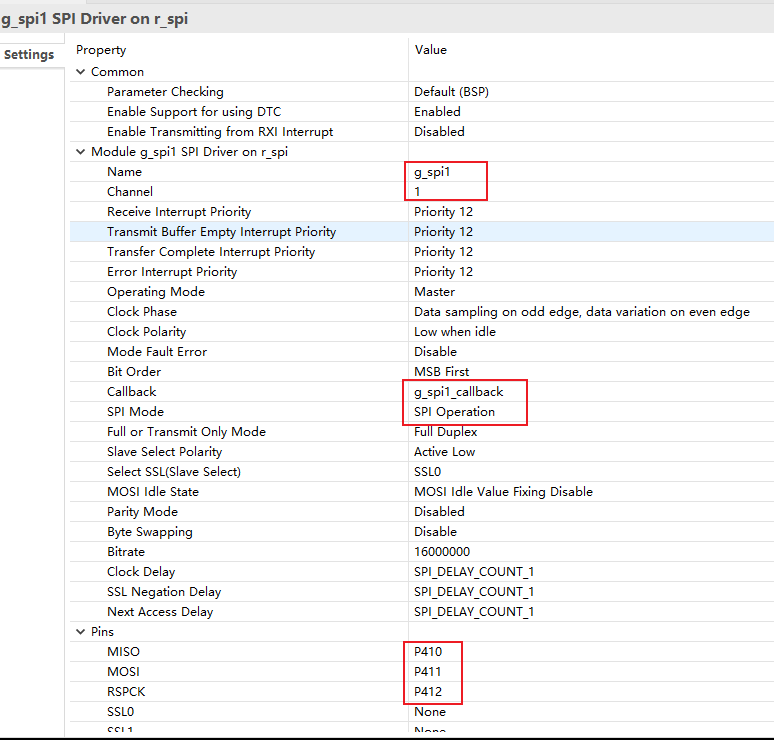The width and height of the screenshot is (774, 740).
Task: Select the Clock Delay property
Action: (x=141, y=572)
